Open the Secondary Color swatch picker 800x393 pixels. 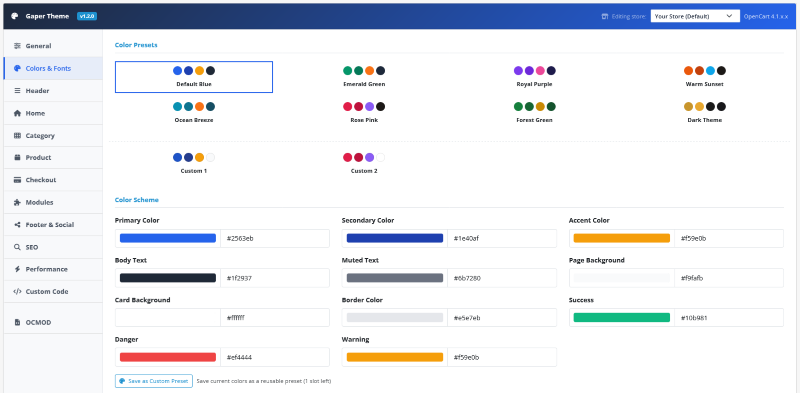pyautogui.click(x=395, y=238)
